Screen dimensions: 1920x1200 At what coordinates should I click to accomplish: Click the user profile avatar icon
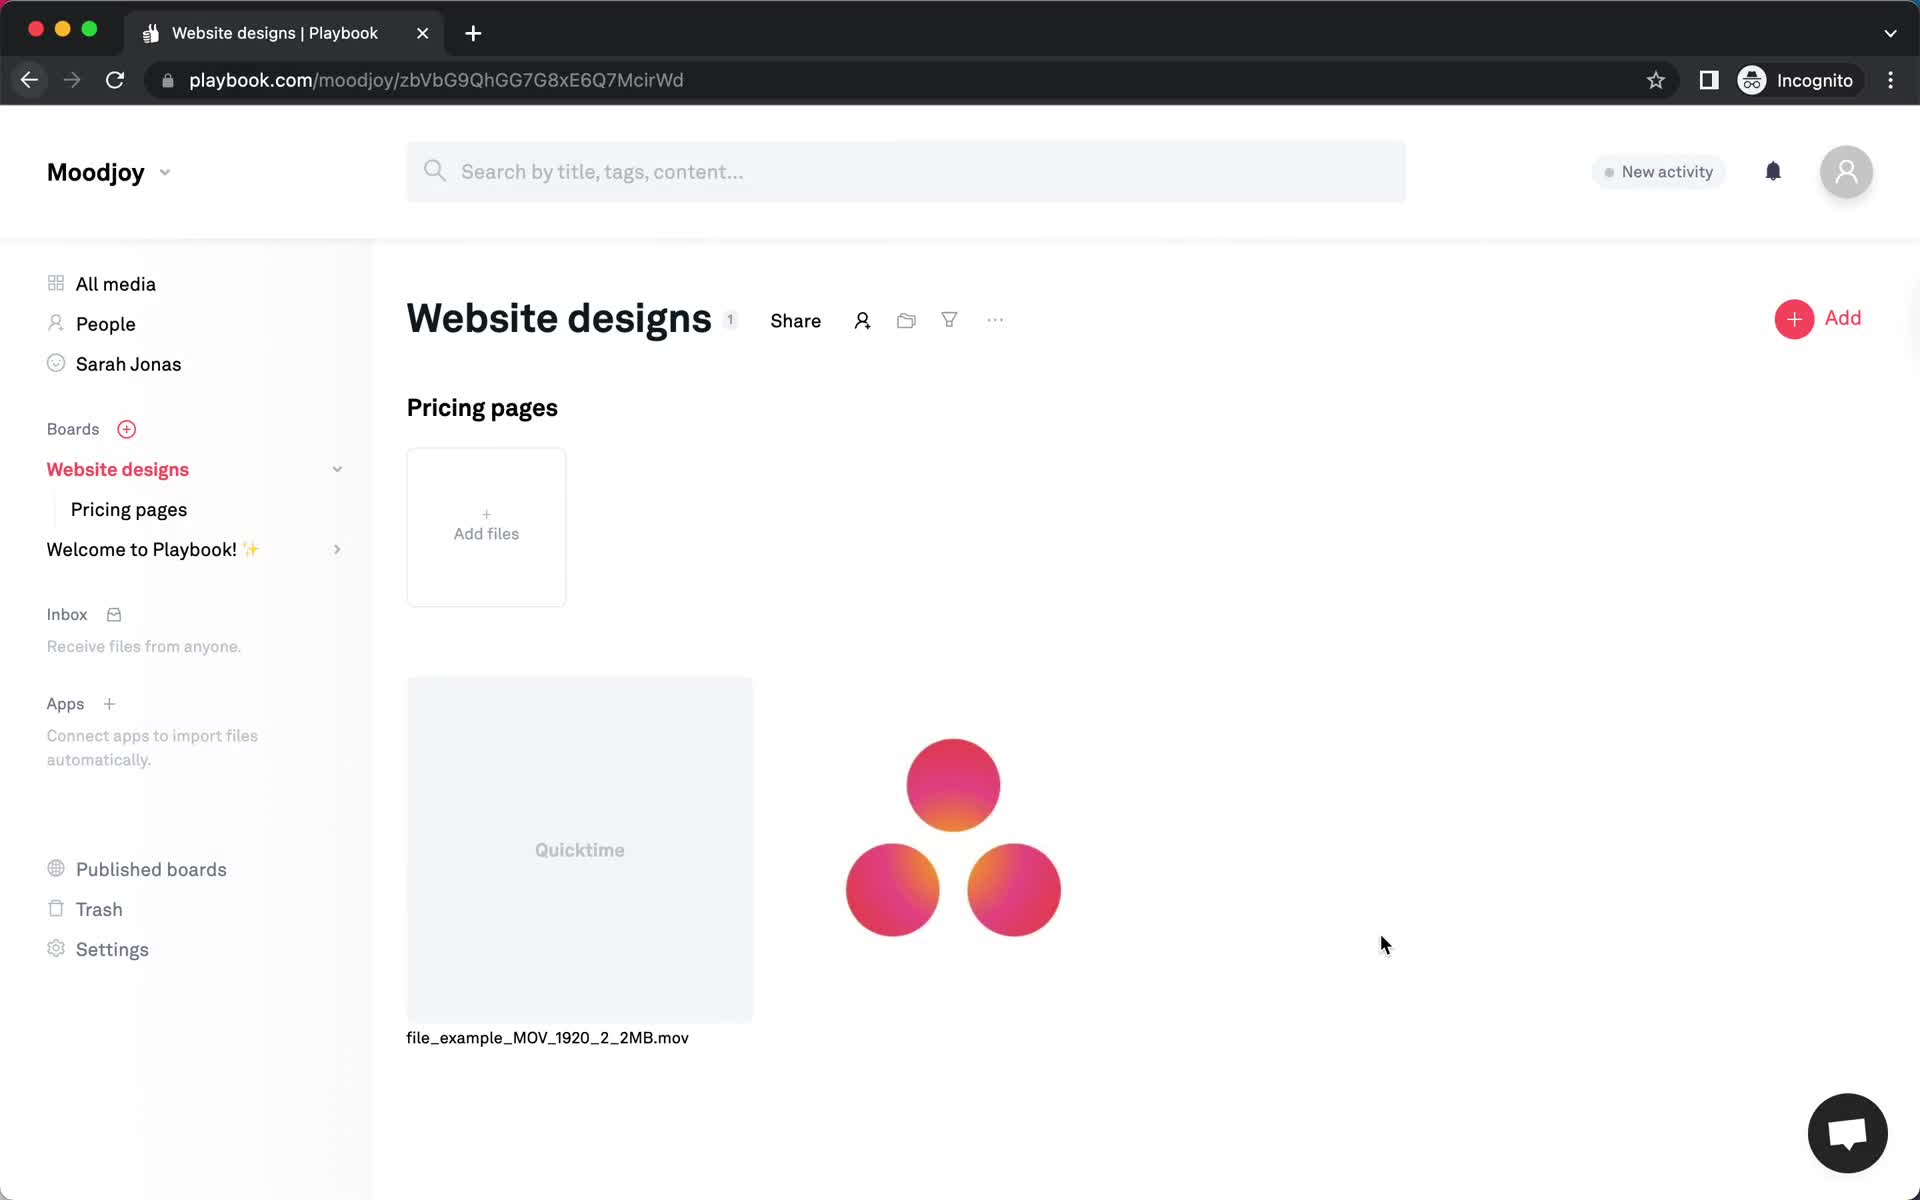click(1845, 170)
